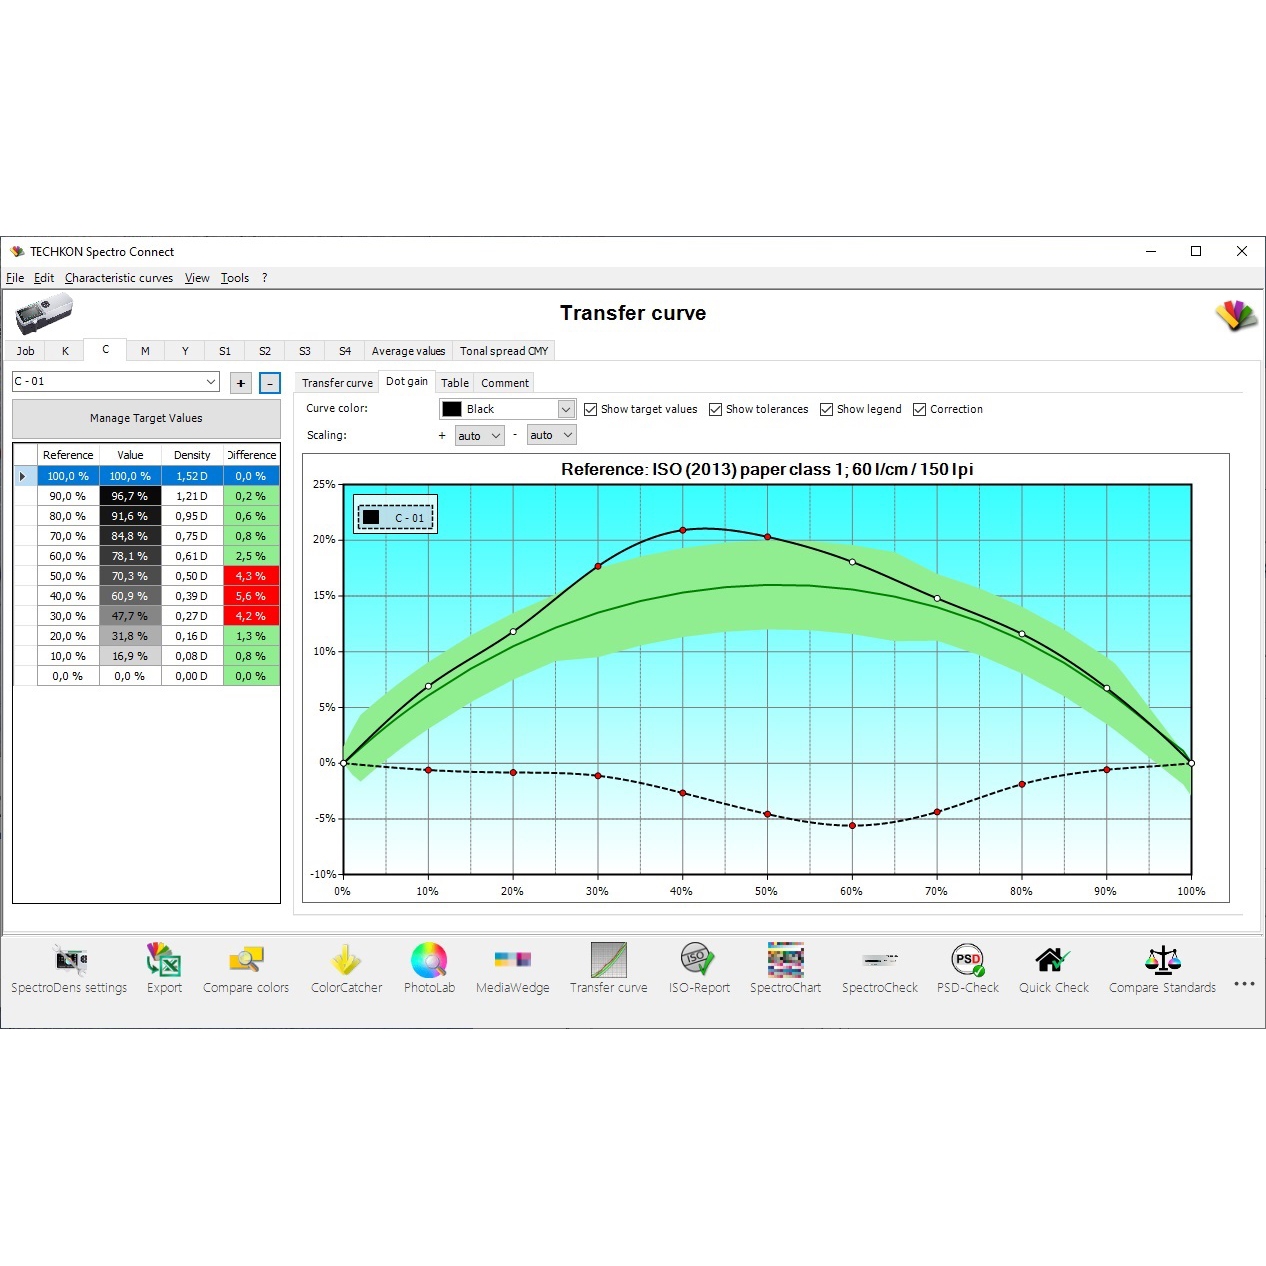Open Curve color Black dropdown
The image size is (1266, 1266).
point(508,409)
